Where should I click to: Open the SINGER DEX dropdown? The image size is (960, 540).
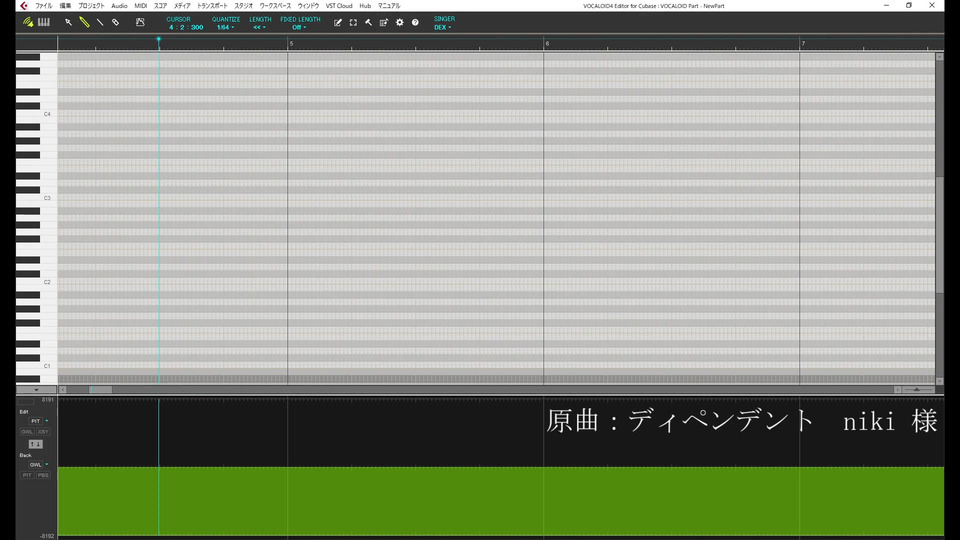[x=443, y=28]
